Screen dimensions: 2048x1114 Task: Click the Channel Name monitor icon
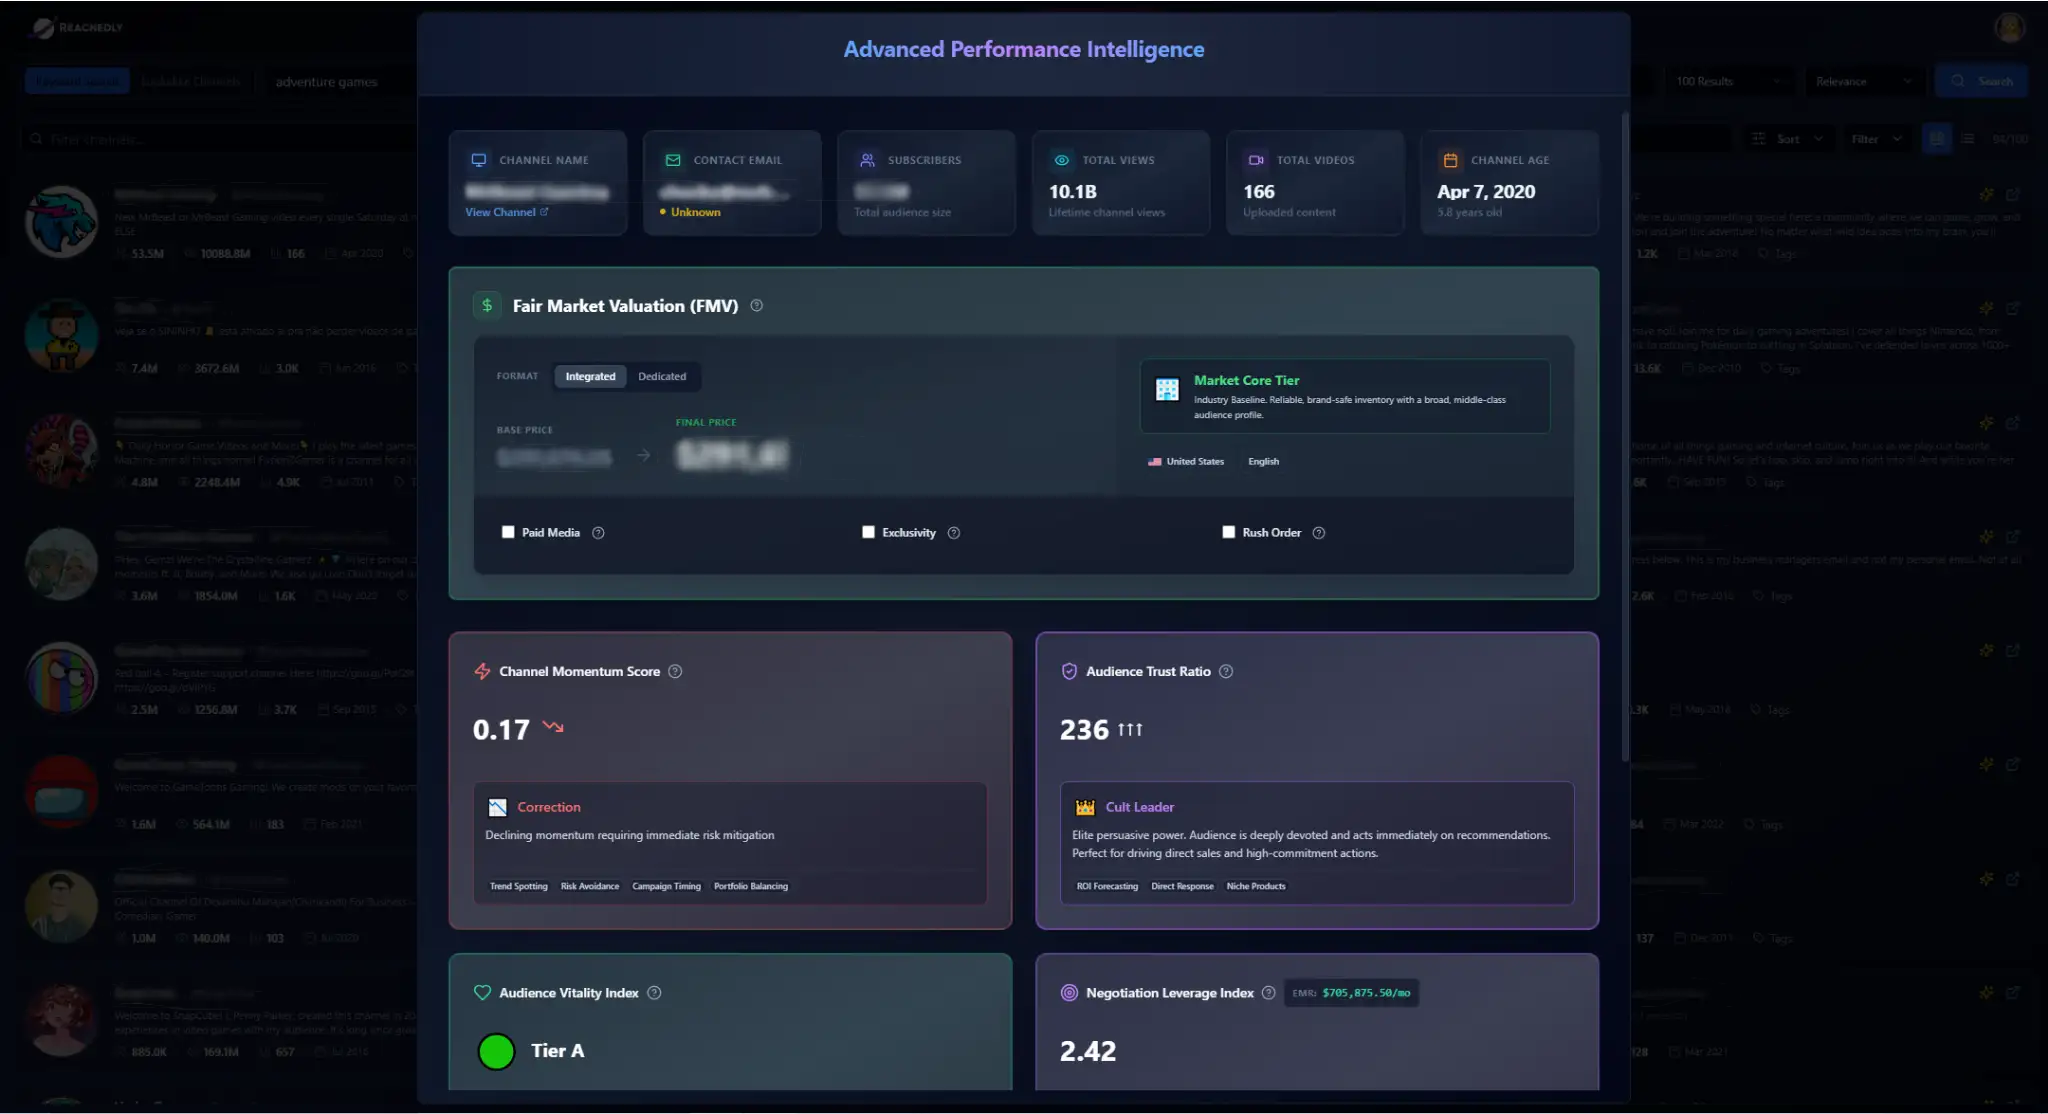coord(479,160)
